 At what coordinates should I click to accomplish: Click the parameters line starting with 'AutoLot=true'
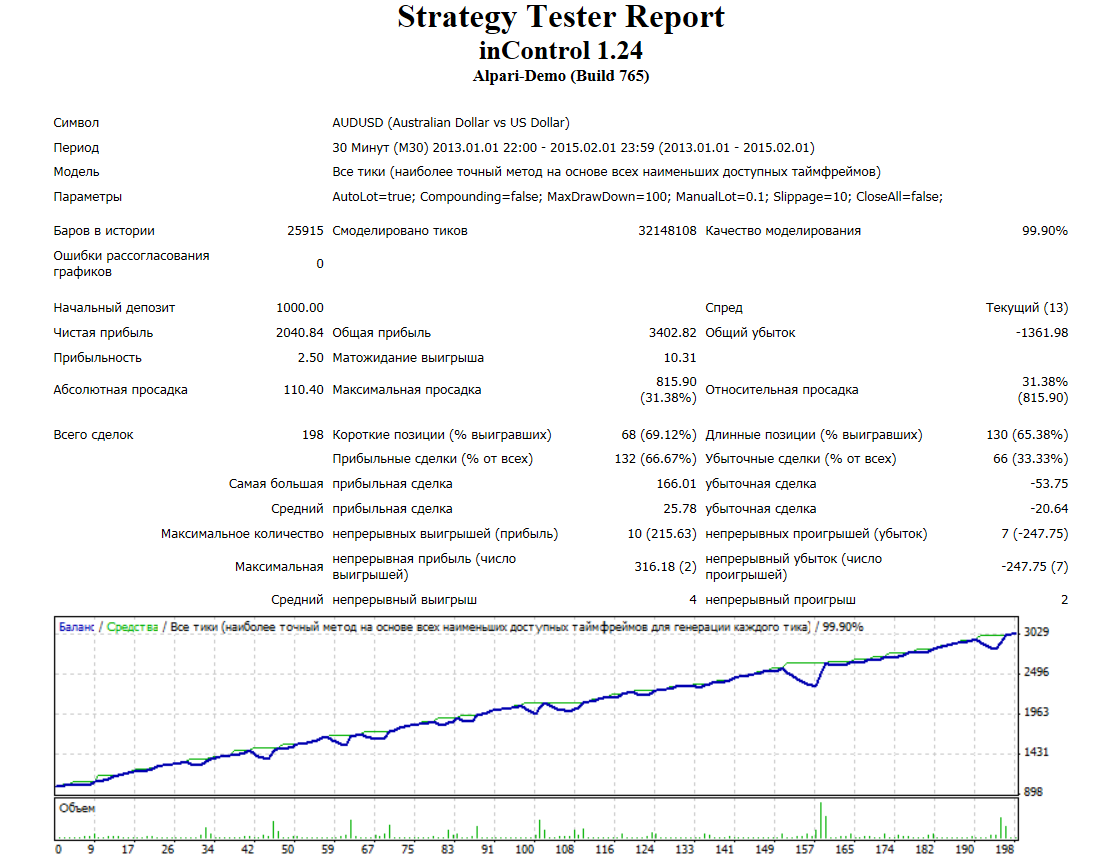(x=637, y=197)
